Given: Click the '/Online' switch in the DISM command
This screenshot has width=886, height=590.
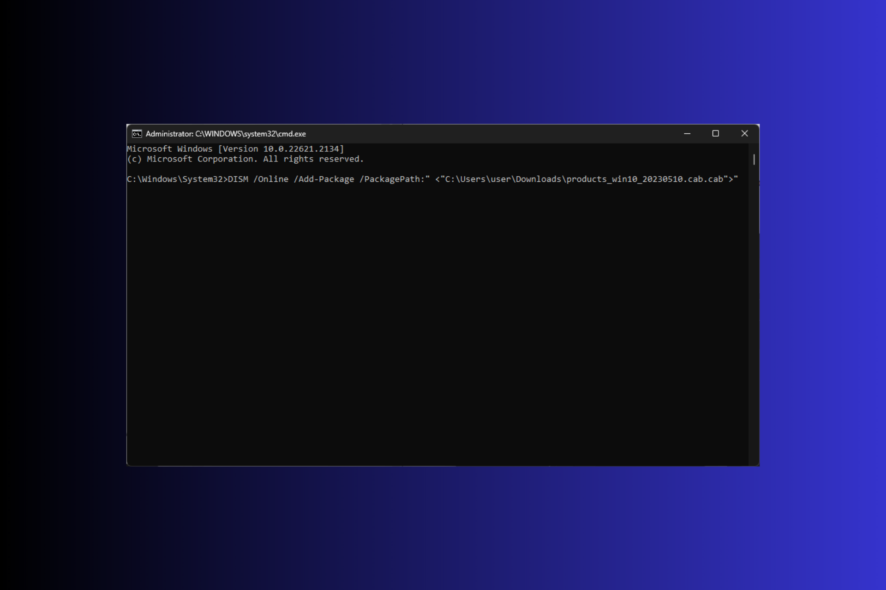Looking at the screenshot, I should click(x=271, y=179).
